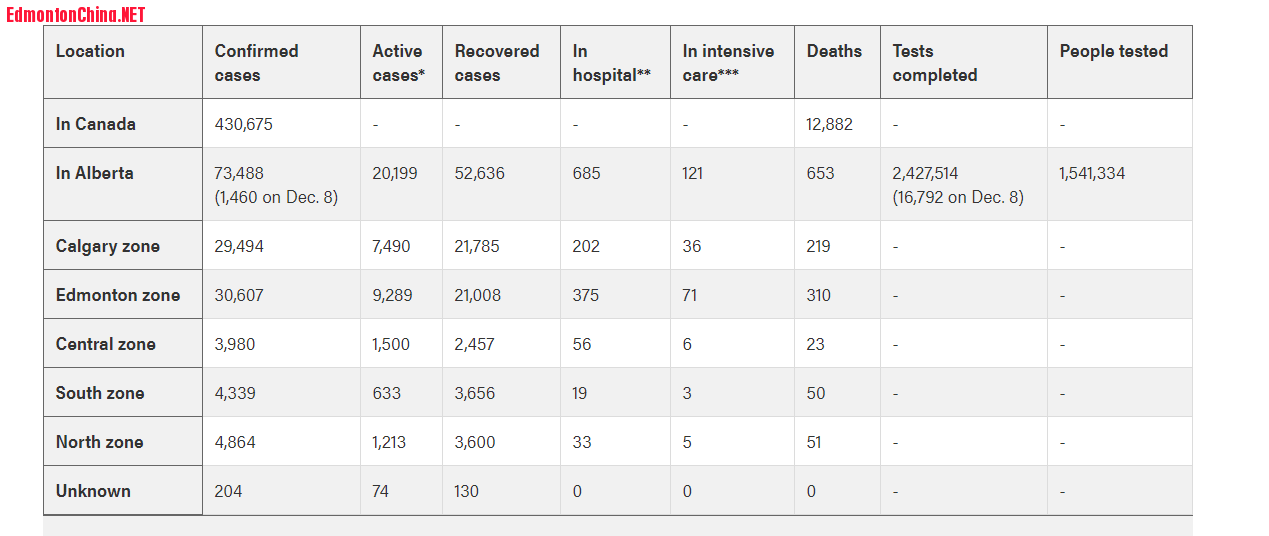Select Alberta's deaths value 653

tap(821, 173)
